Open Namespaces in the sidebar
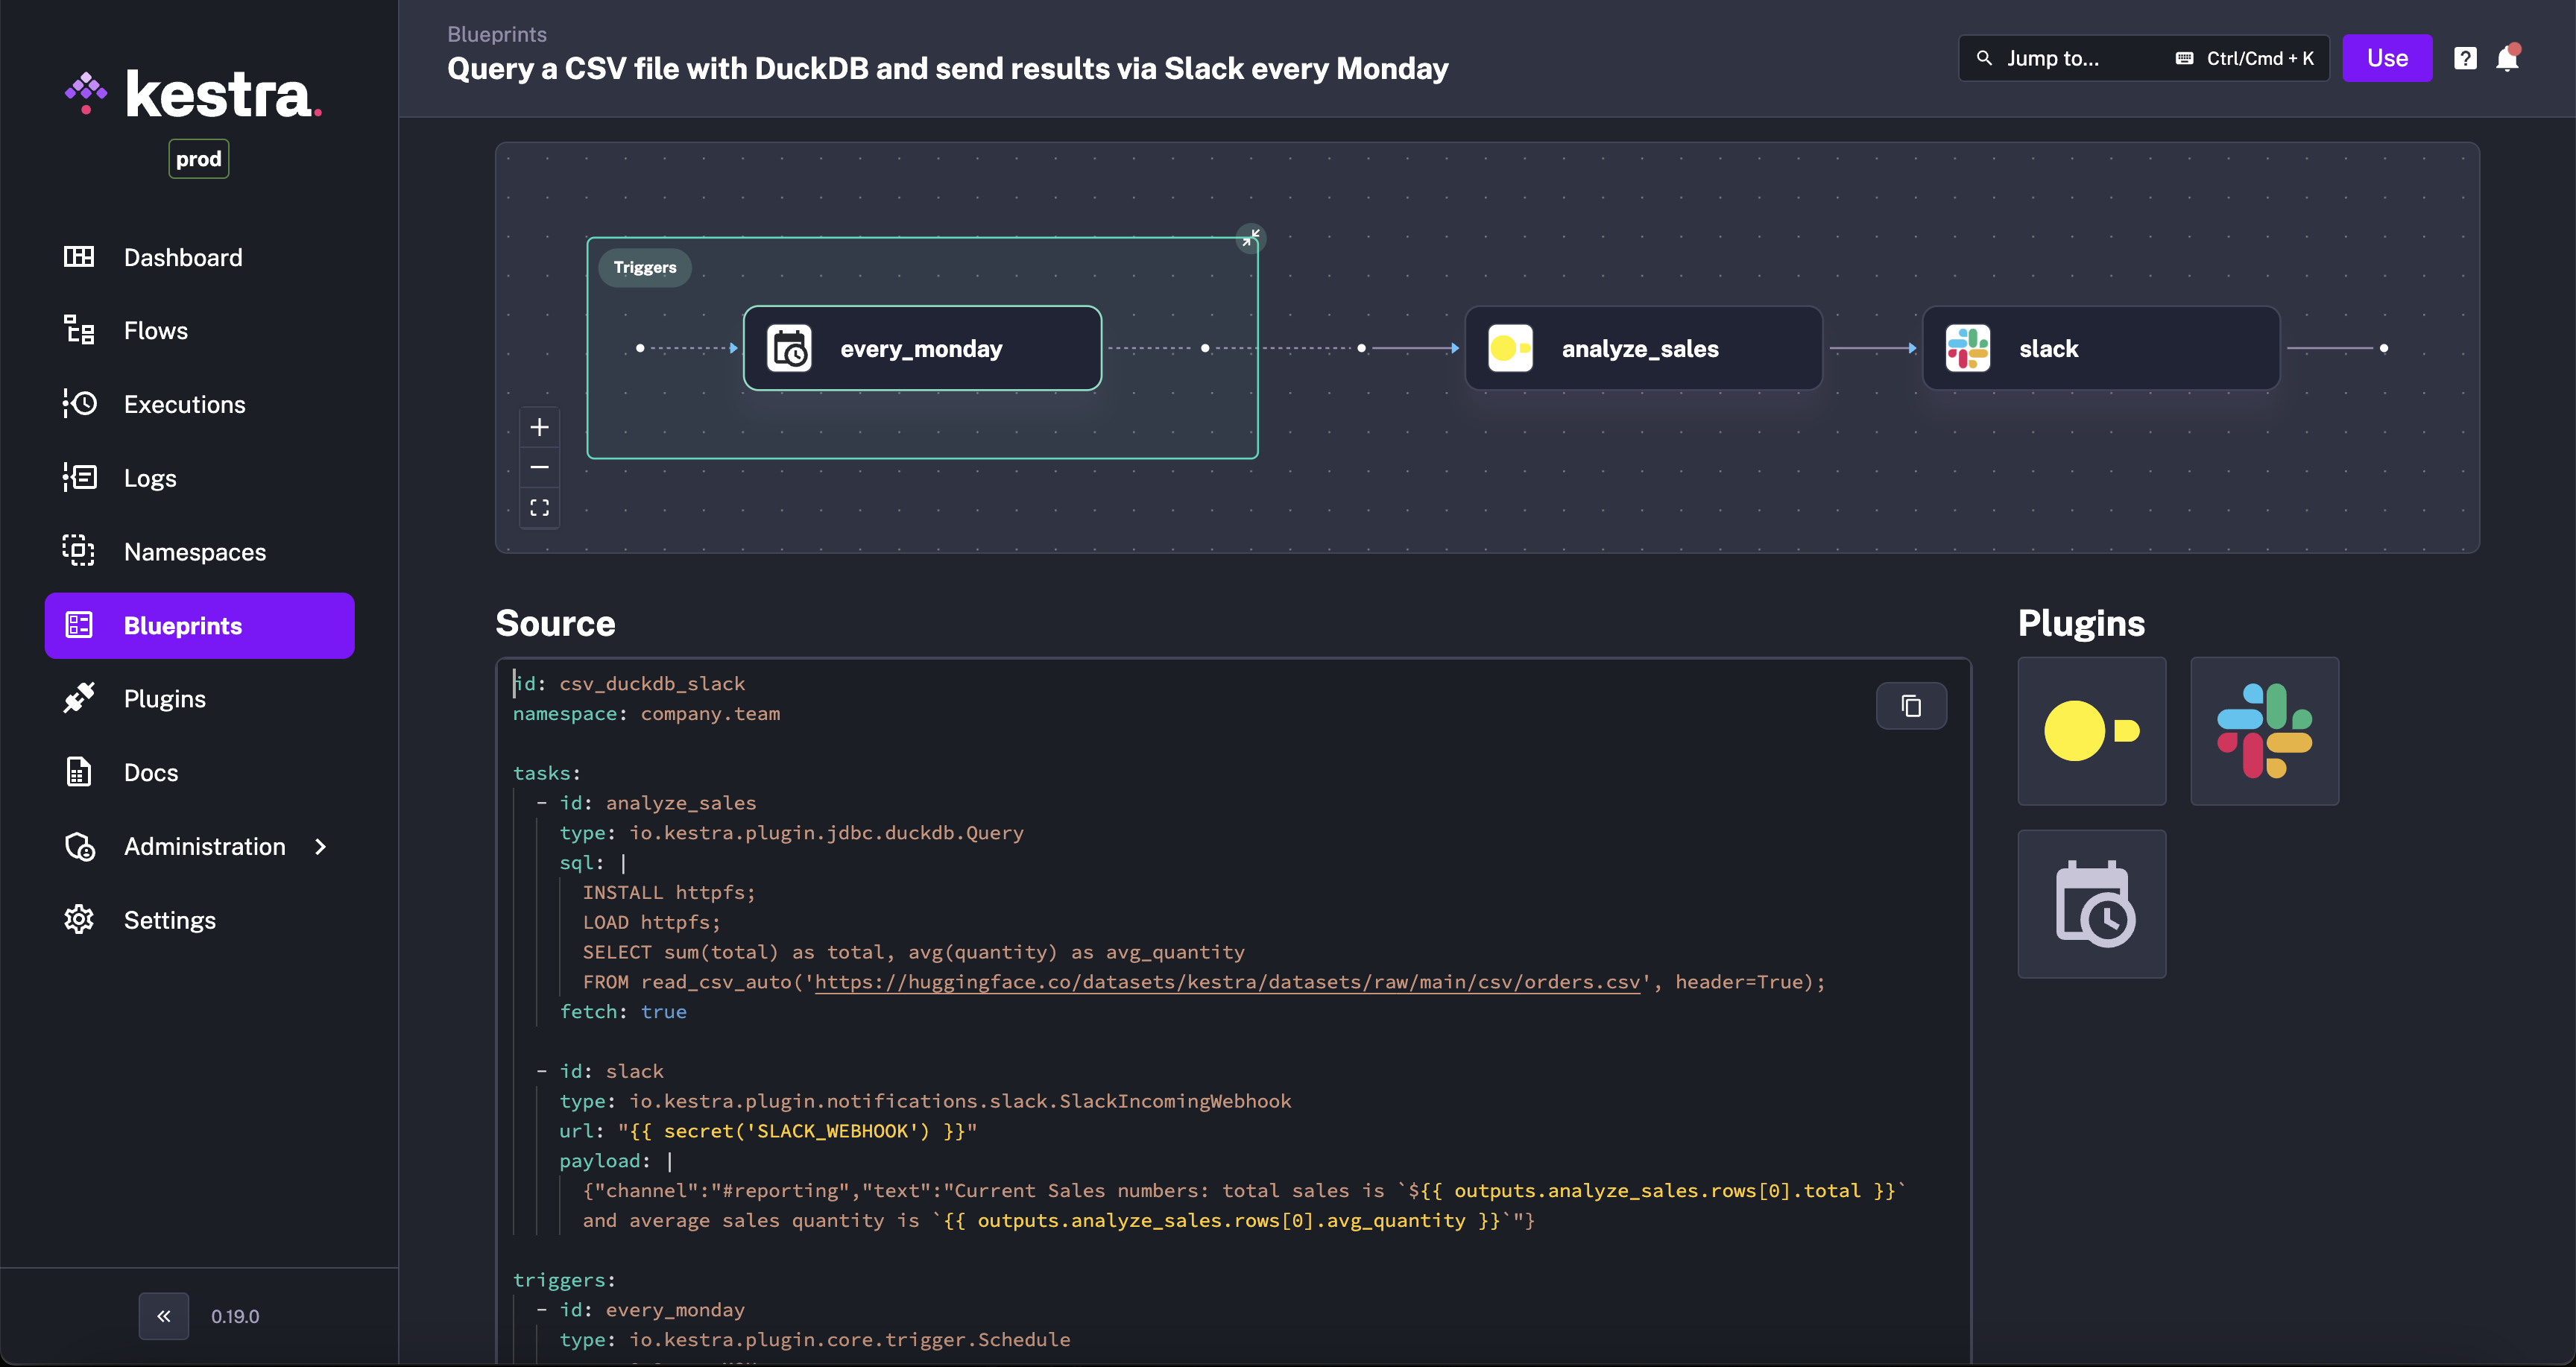 point(194,552)
